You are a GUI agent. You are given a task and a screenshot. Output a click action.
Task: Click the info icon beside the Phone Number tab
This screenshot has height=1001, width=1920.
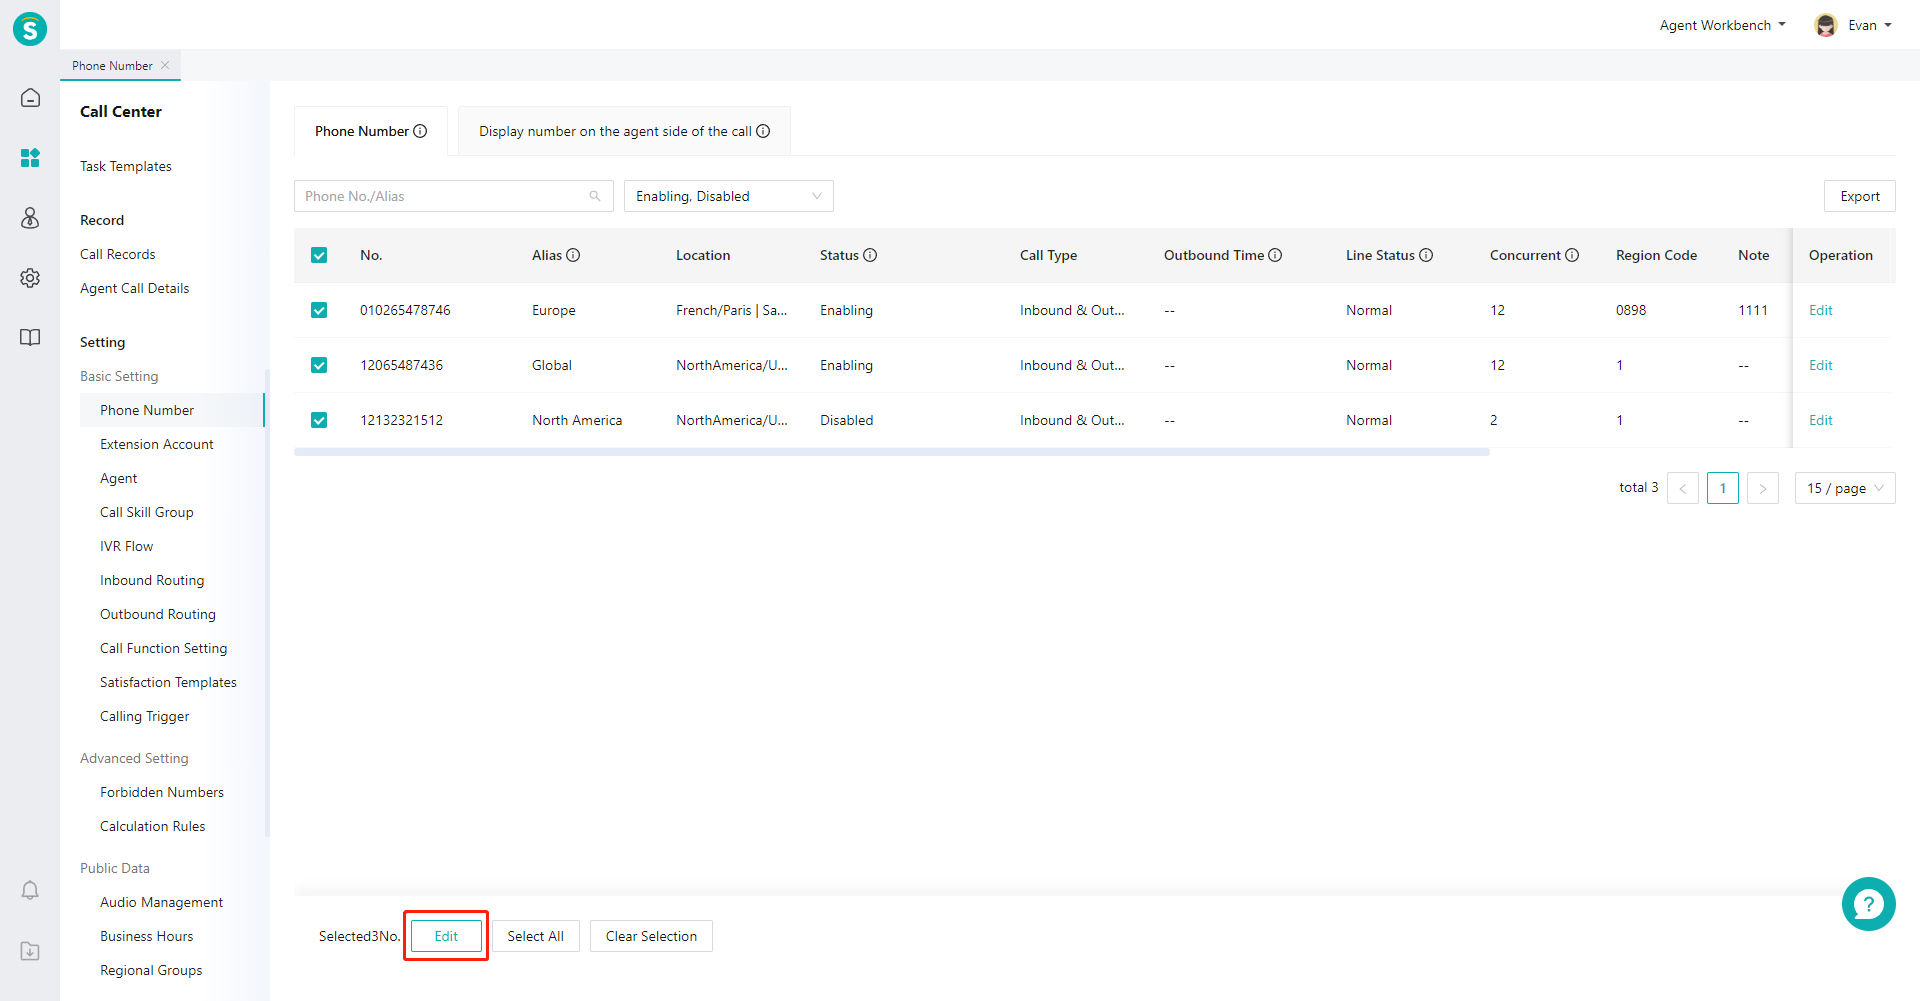pos(420,131)
